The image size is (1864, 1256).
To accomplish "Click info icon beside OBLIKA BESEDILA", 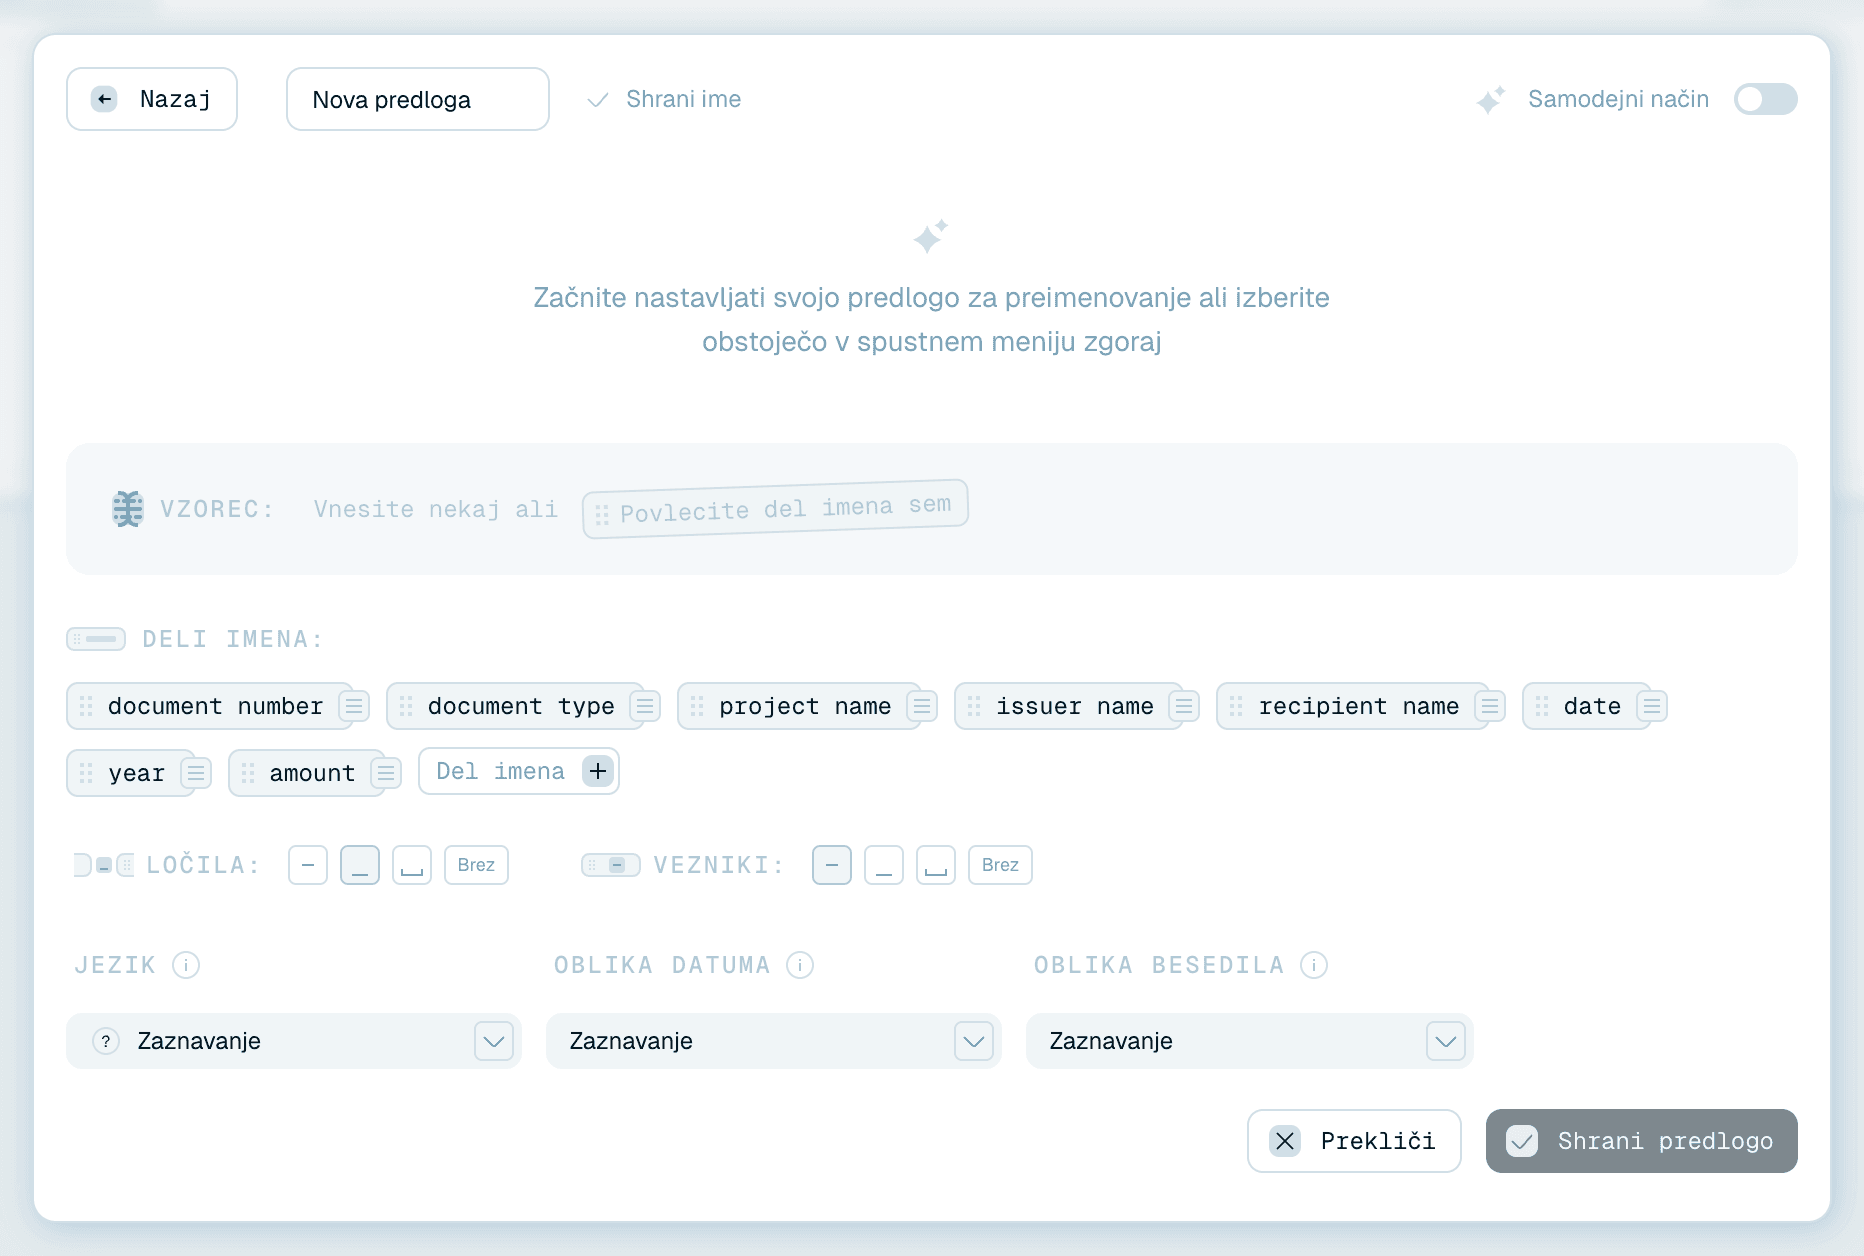I will (x=1314, y=965).
